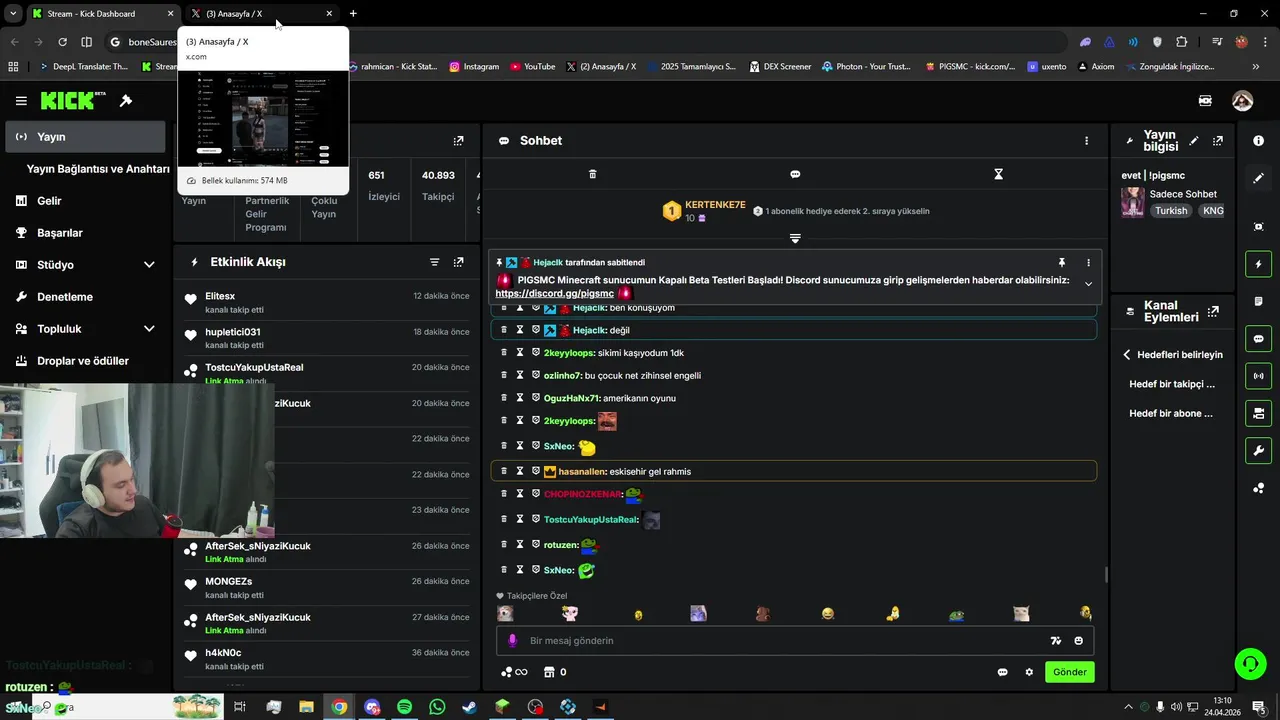Screen dimensions: 1280x720
Task: Click the Hedef bir abone option
Action: pos(1171,413)
